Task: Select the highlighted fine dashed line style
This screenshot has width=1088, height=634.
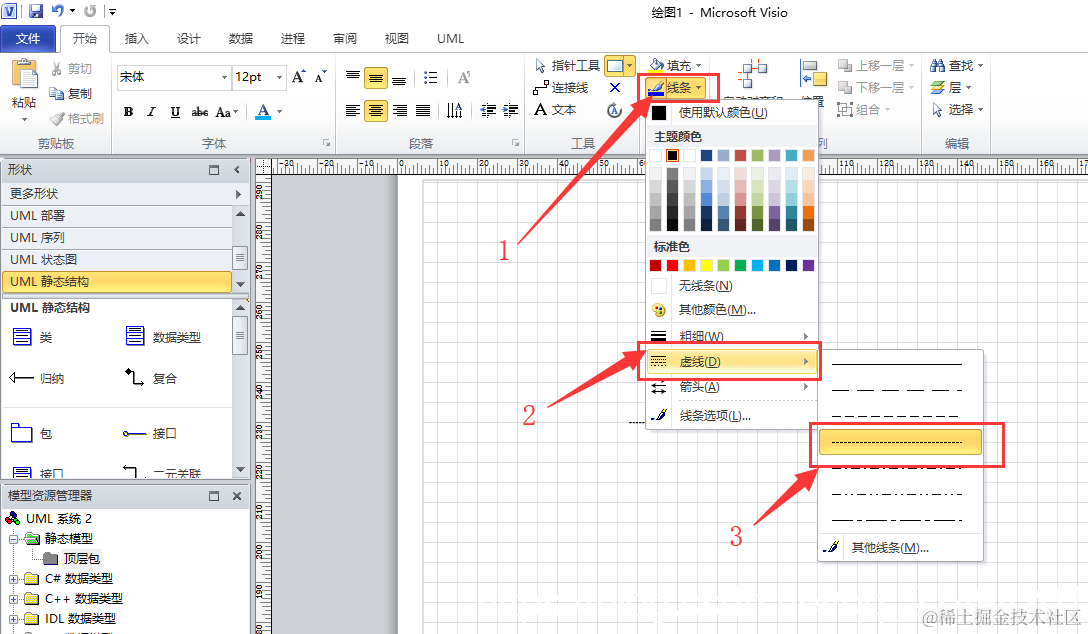Action: coord(900,442)
